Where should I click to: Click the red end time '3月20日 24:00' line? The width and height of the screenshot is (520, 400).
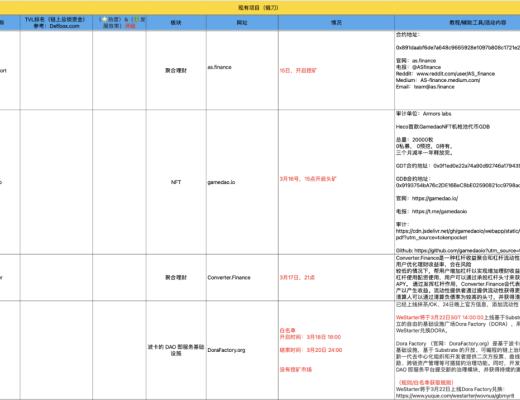[311, 350]
